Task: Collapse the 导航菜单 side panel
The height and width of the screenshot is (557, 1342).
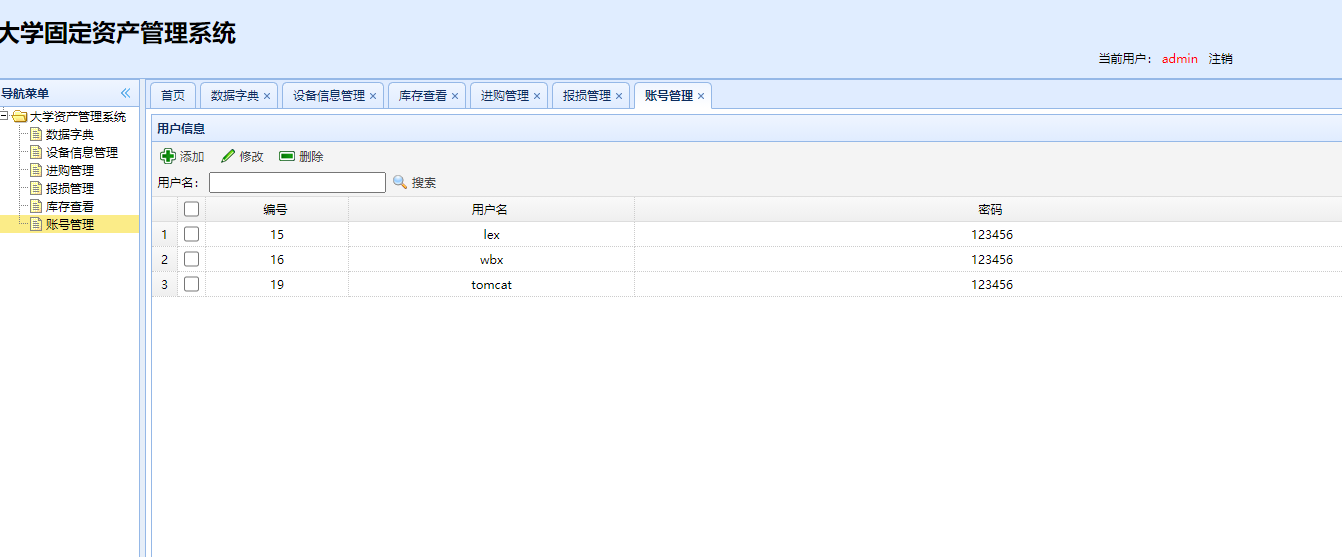Action: coord(125,93)
